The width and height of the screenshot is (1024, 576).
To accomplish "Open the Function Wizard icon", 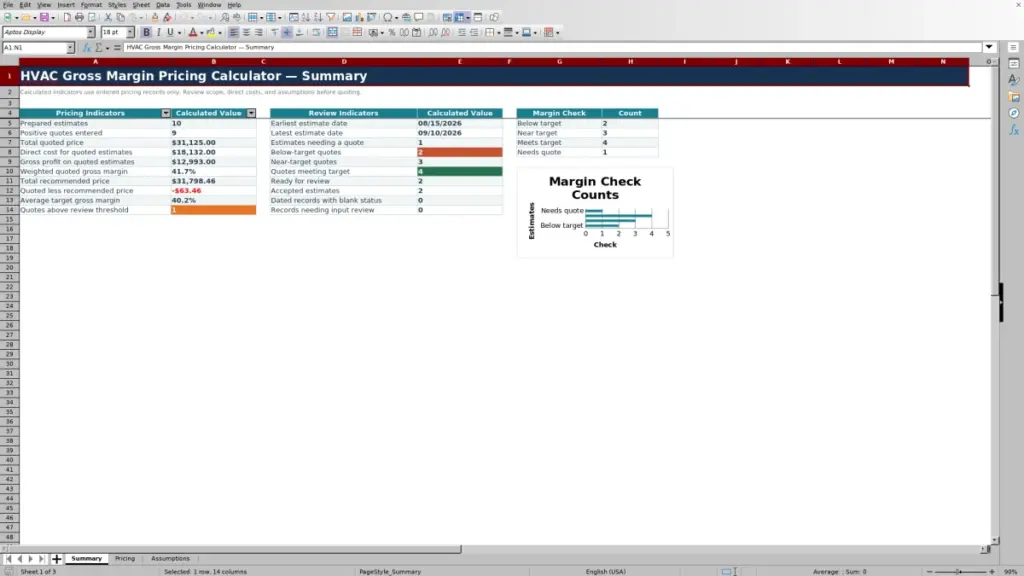I will click(87, 48).
